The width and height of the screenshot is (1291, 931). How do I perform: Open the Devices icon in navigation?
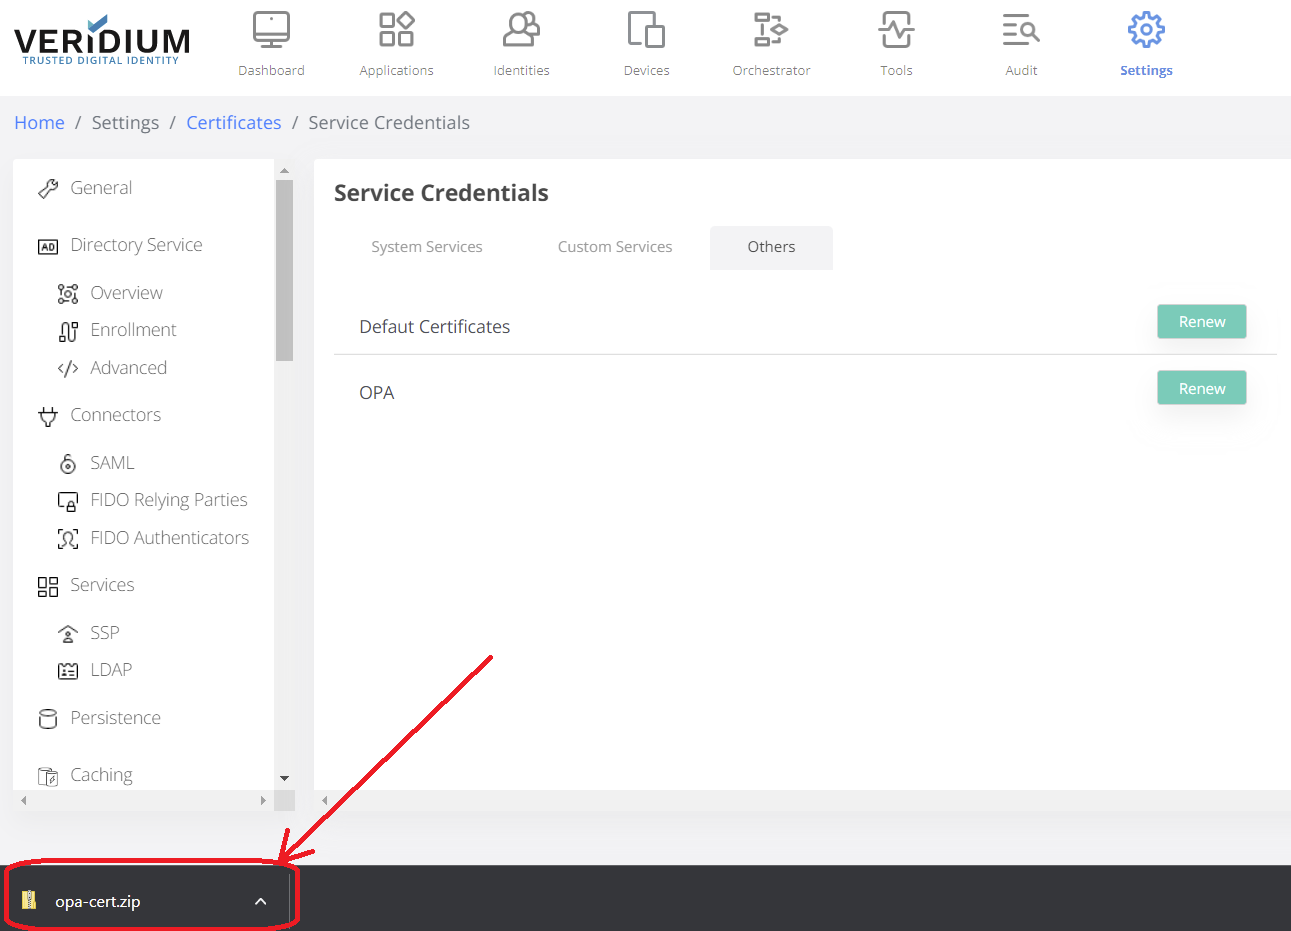tap(646, 30)
